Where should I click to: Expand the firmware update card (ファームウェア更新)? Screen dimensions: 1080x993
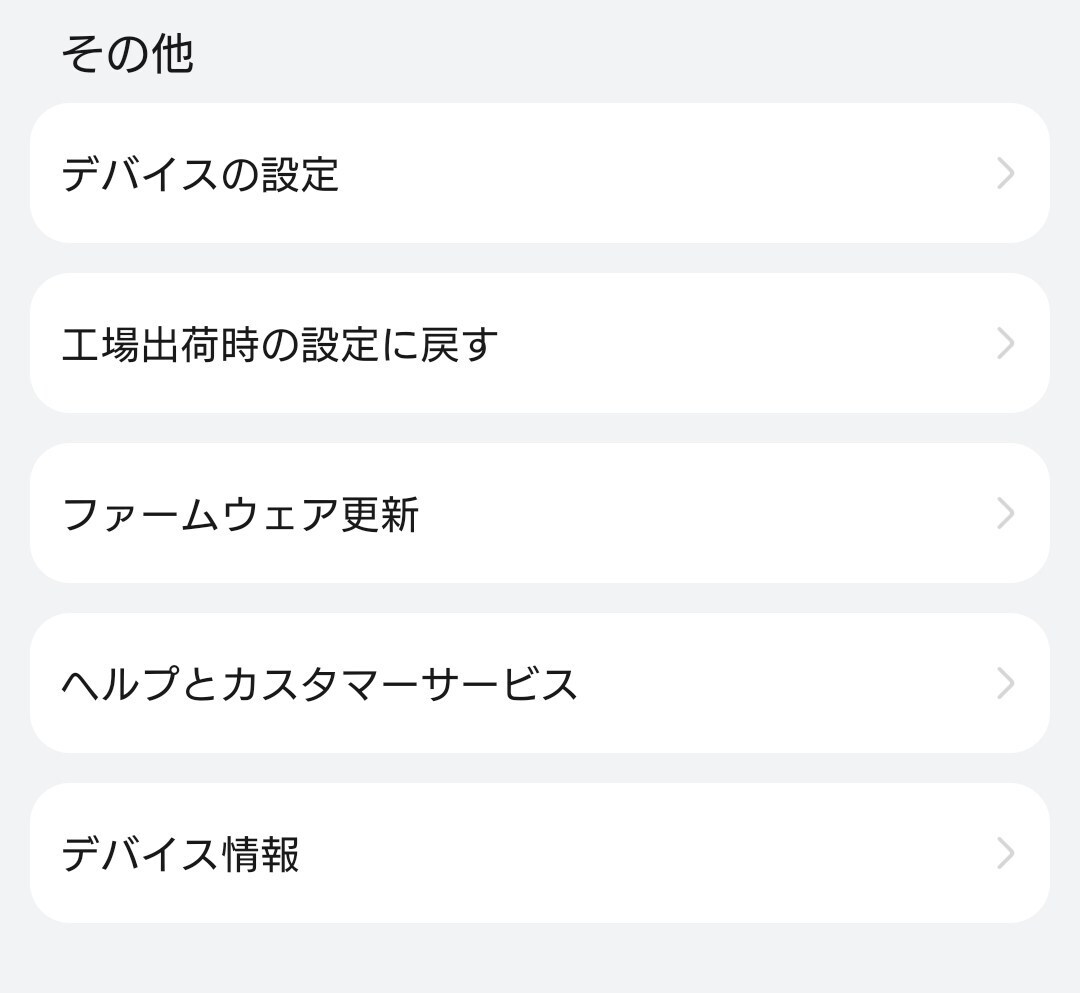[540, 513]
